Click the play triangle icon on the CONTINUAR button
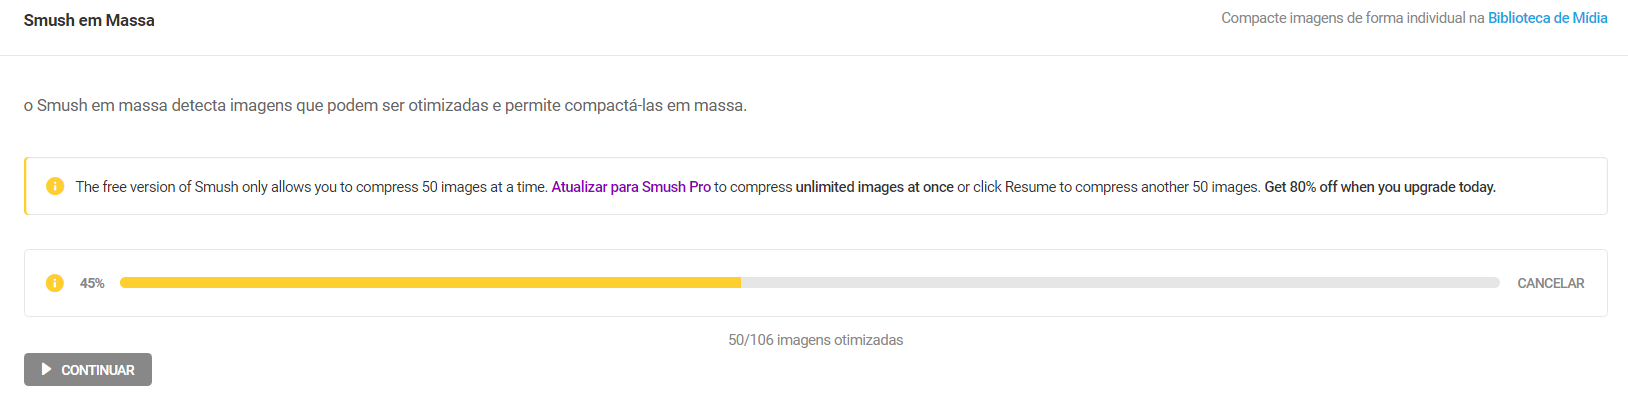 pos(46,369)
